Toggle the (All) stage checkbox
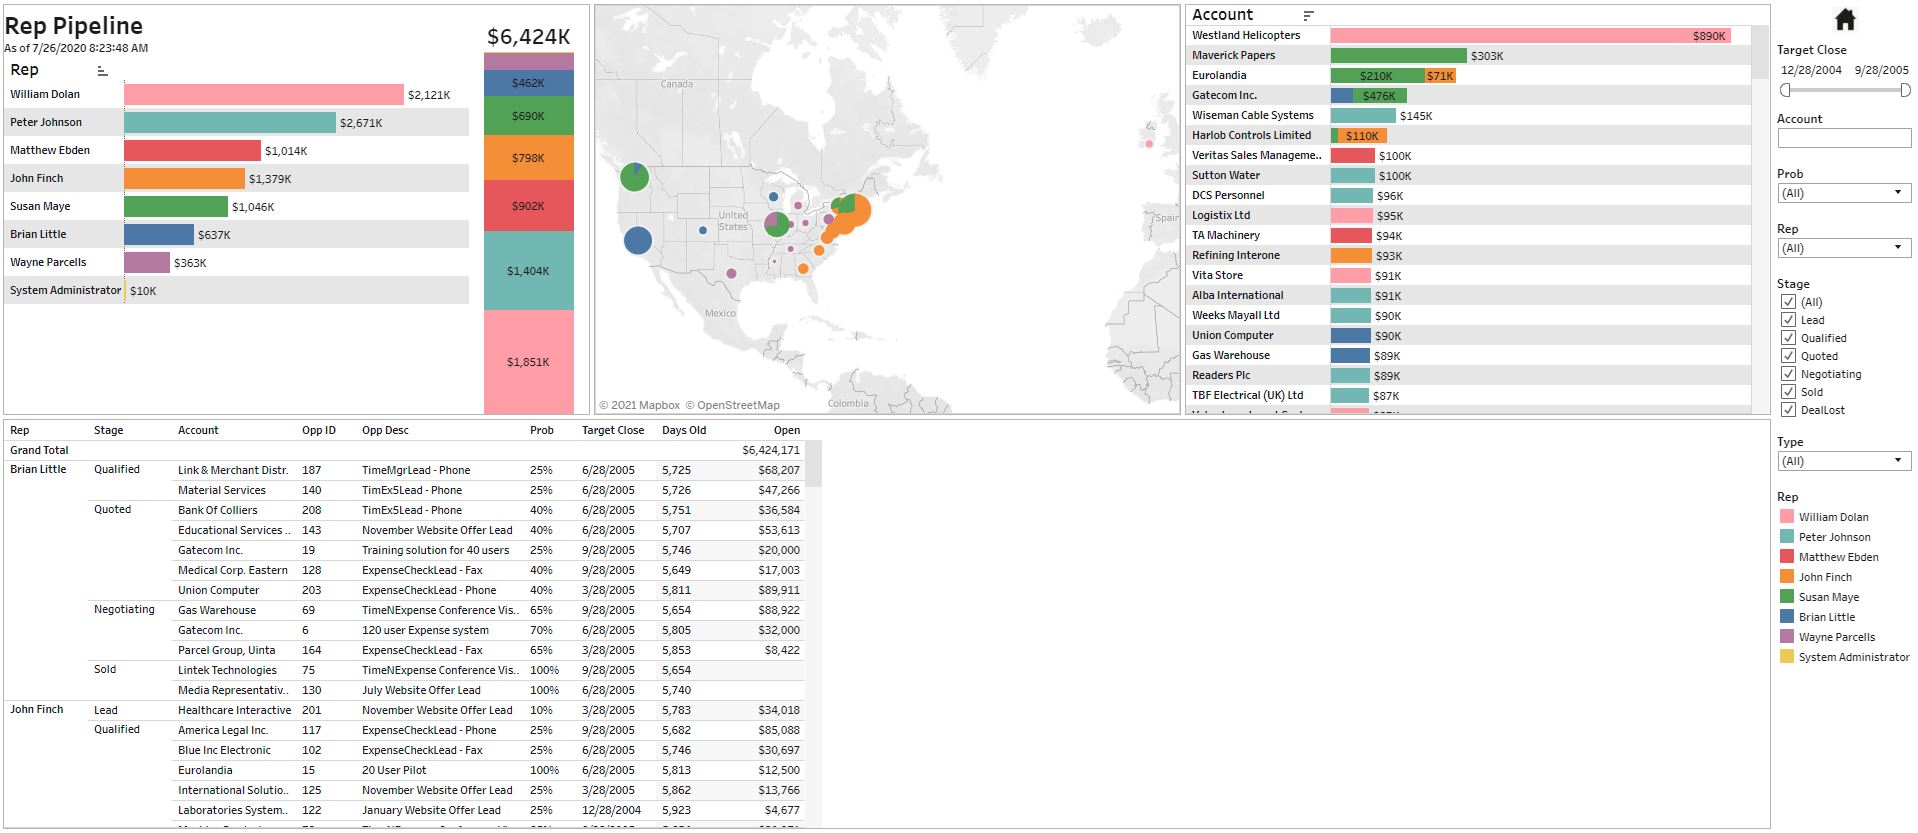The width and height of the screenshot is (1918, 833). pos(1788,302)
